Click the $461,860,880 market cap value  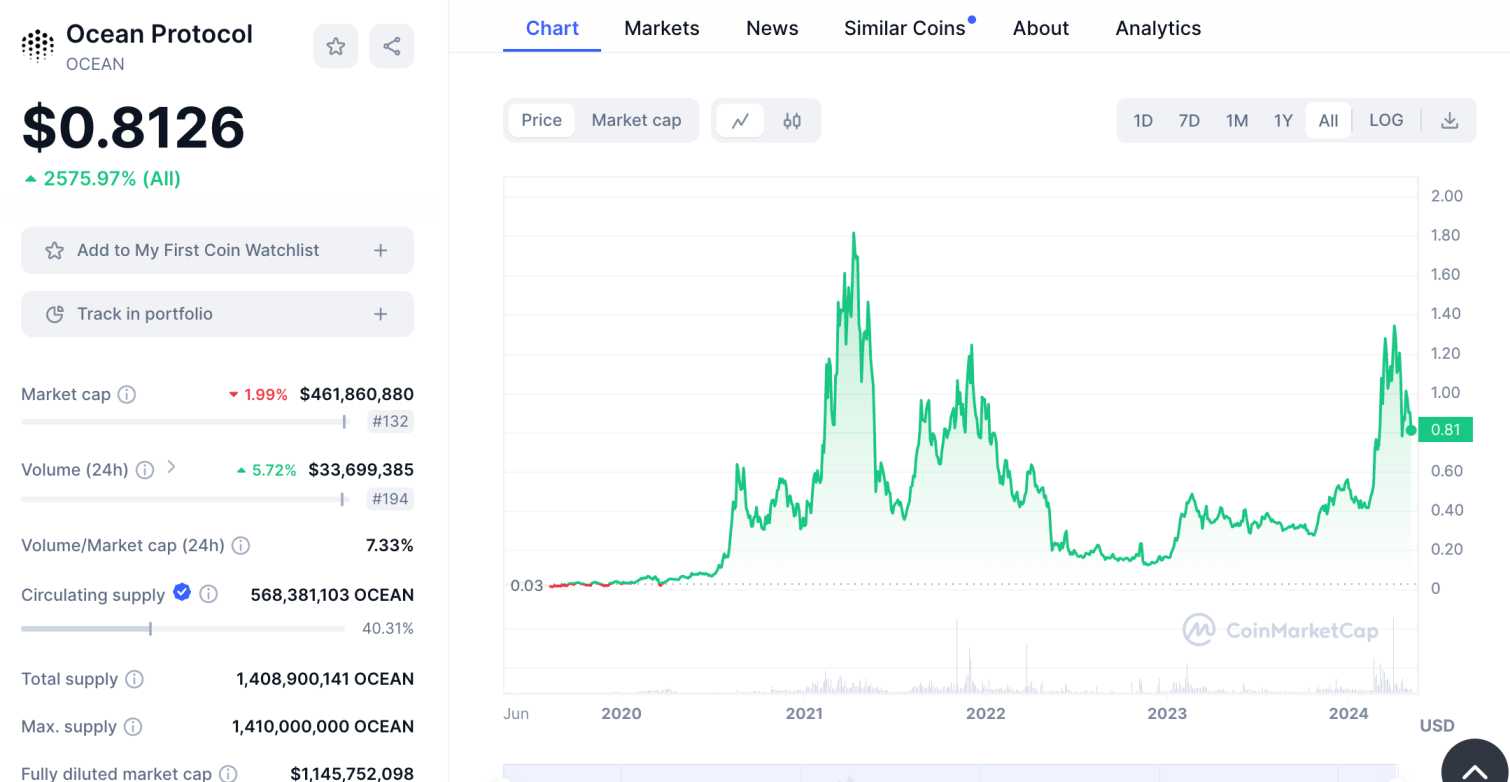357,394
